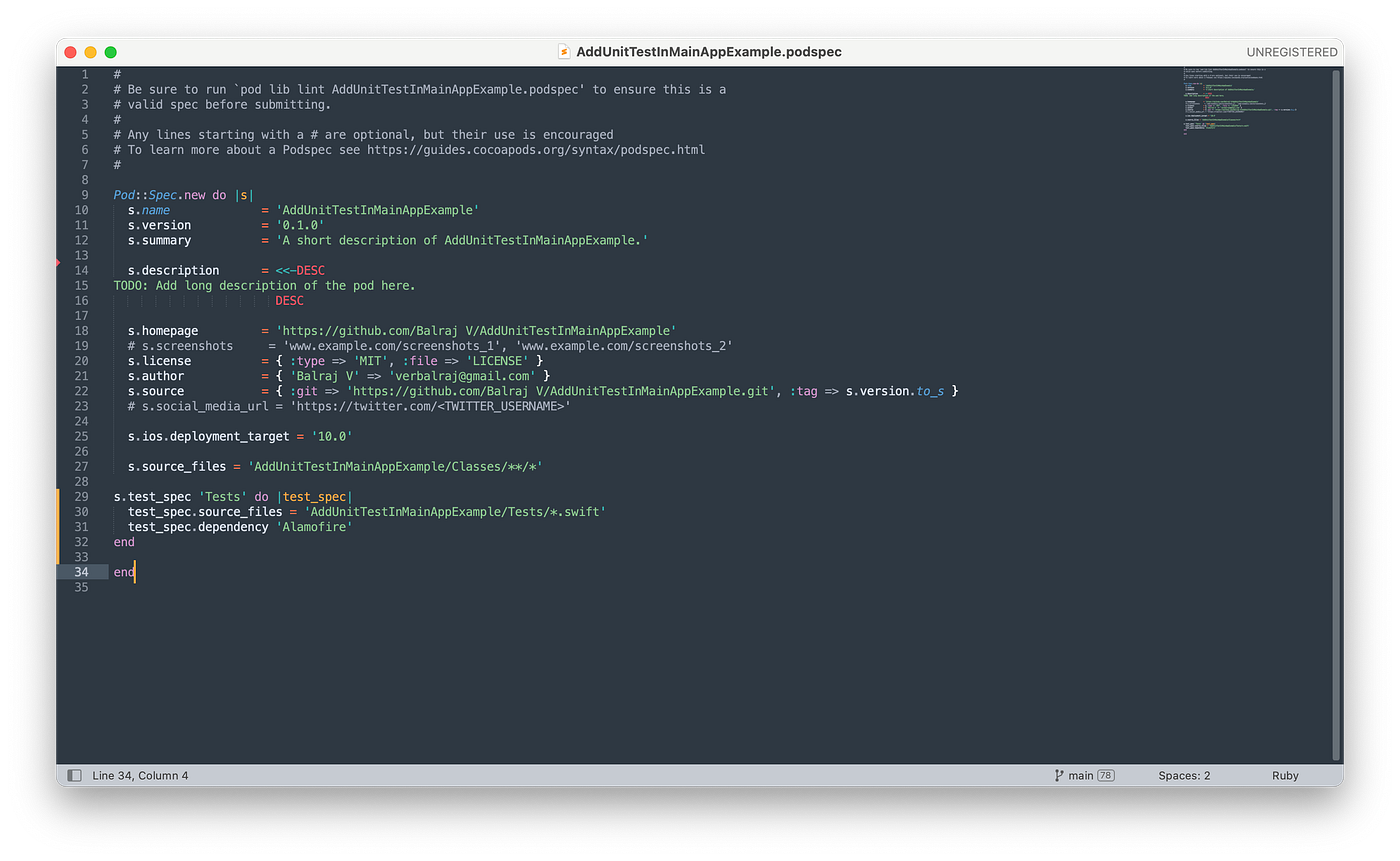
Task: Click the 'pod lib lint' comment line
Action: click(x=420, y=90)
